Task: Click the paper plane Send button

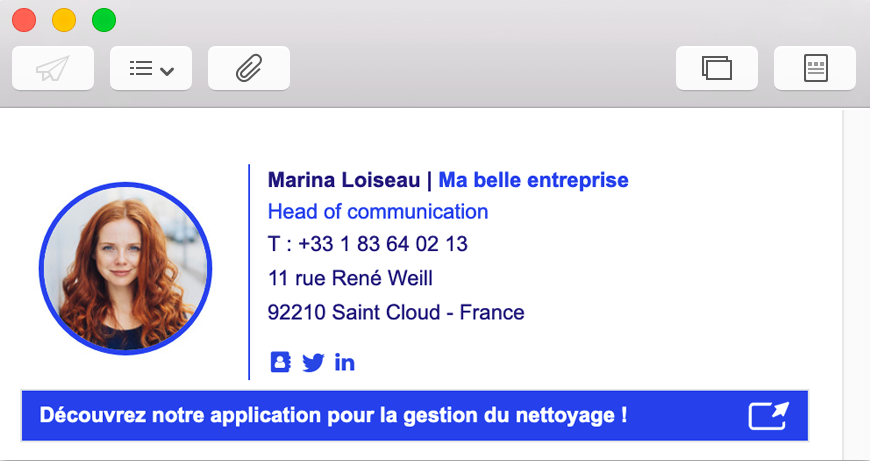Action: 53,68
